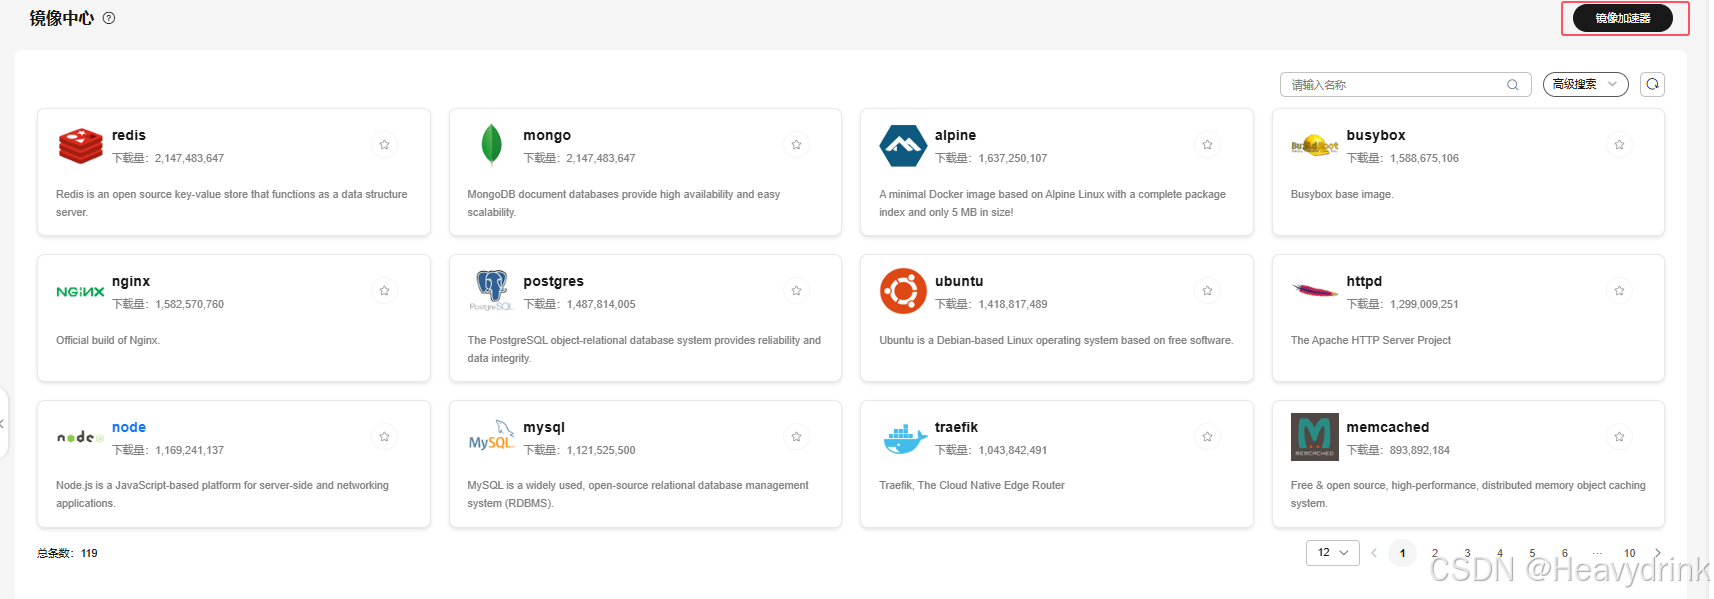Star the alpine image
Viewport: 1714px width, 599px height.
coord(1207,145)
